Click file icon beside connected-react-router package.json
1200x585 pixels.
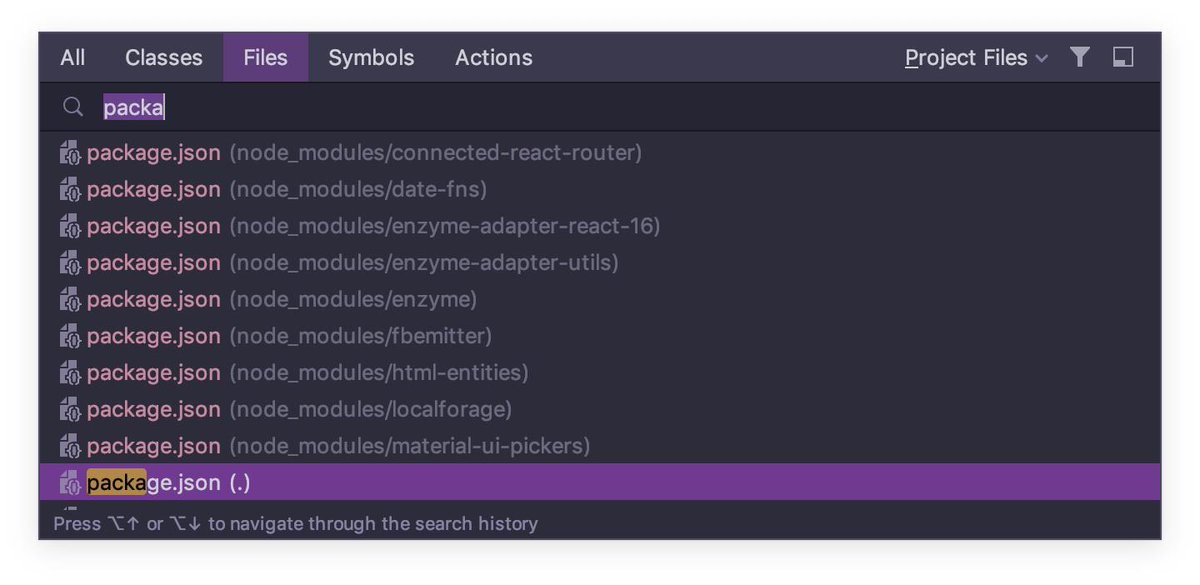70,153
